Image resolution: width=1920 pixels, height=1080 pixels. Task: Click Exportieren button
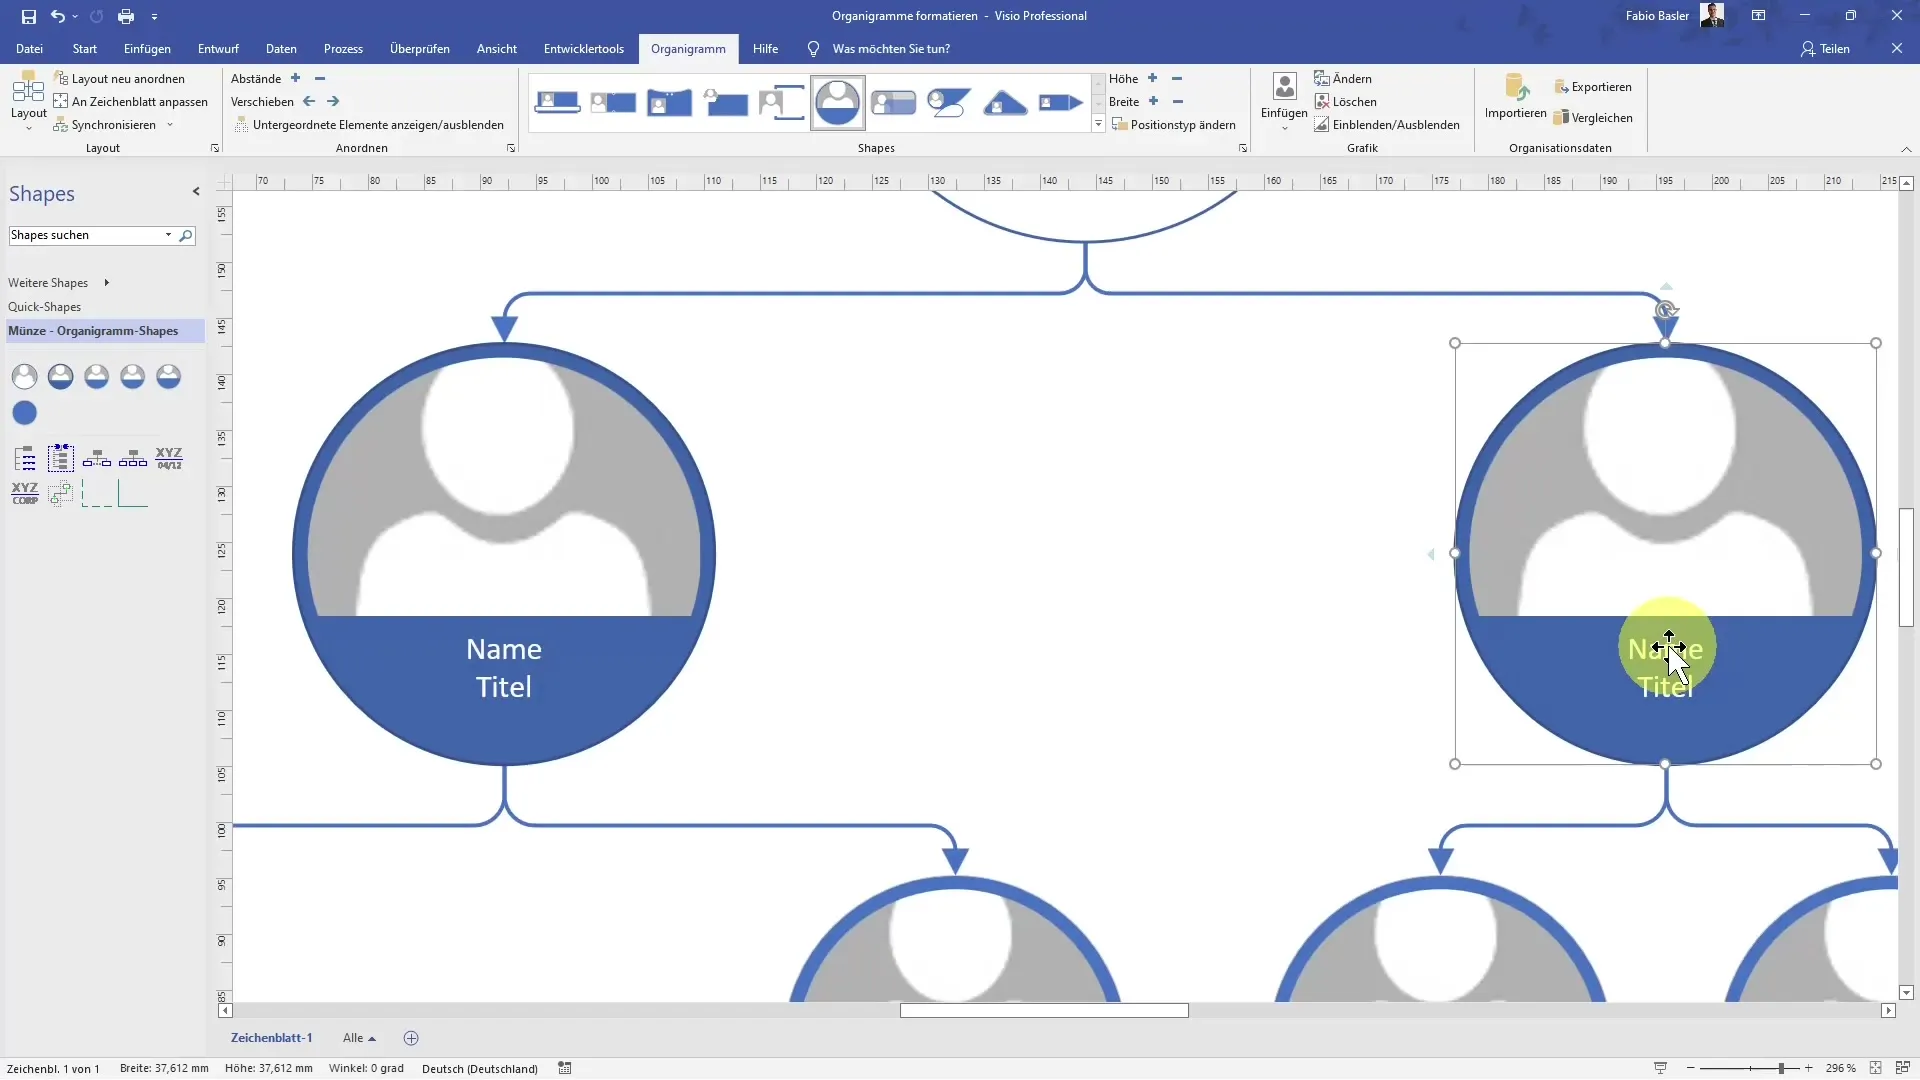click(1593, 87)
